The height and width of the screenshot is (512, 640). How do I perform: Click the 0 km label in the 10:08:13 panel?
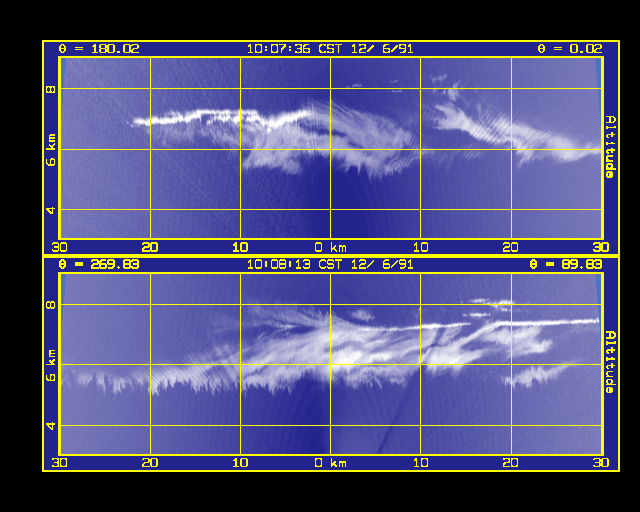coord(331,463)
